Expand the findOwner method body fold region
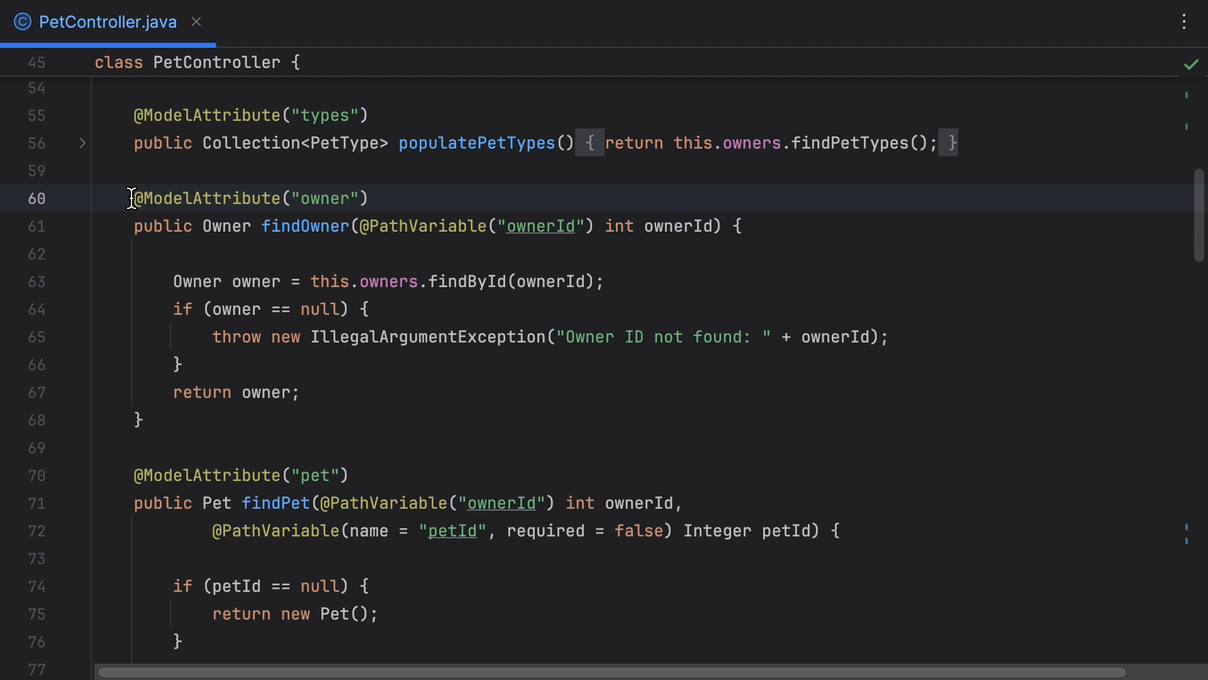Image resolution: width=1208 pixels, height=680 pixels. (83, 226)
